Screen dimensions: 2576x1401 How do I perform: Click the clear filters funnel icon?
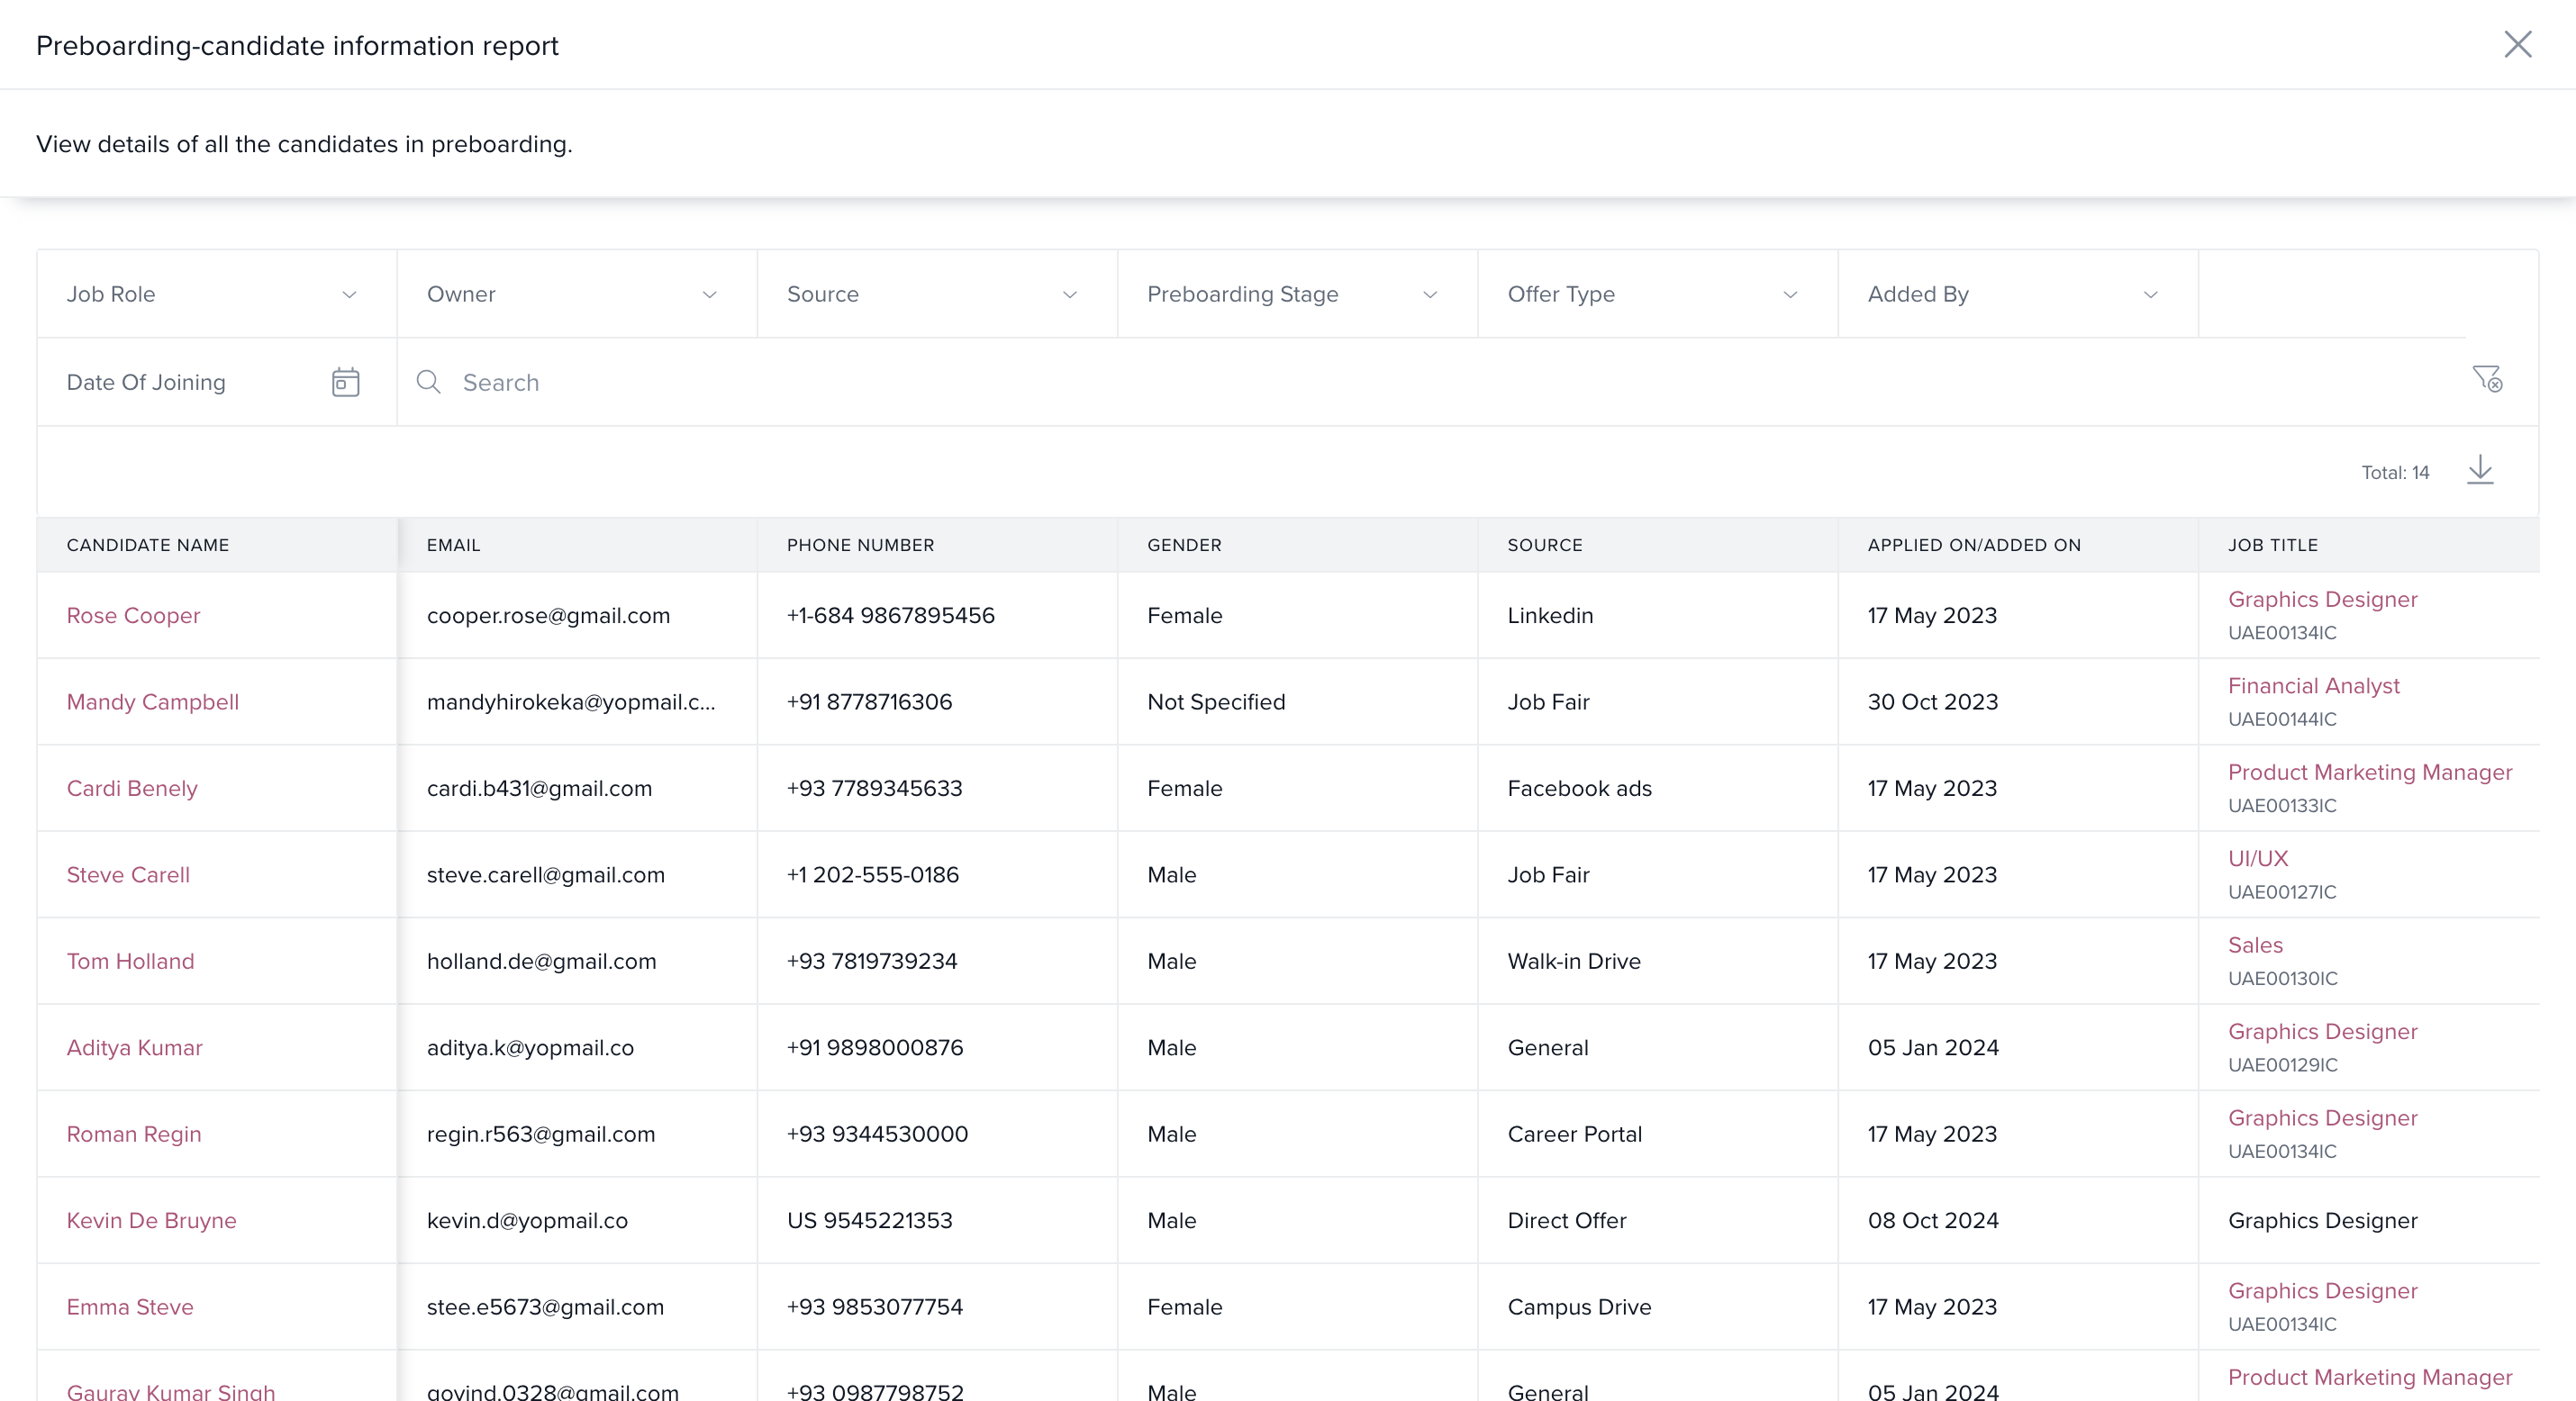[x=2487, y=380]
